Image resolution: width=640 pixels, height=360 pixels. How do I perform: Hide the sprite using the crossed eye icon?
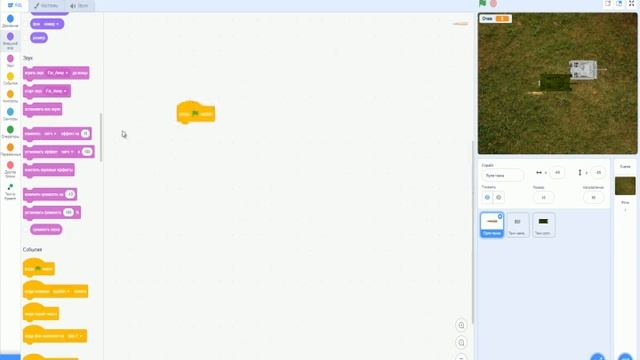498,197
